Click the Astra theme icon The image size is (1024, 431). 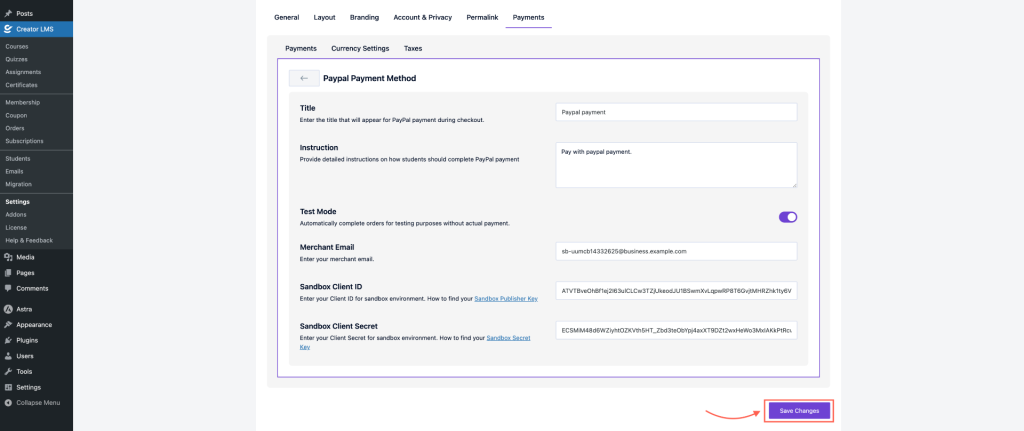[9, 309]
